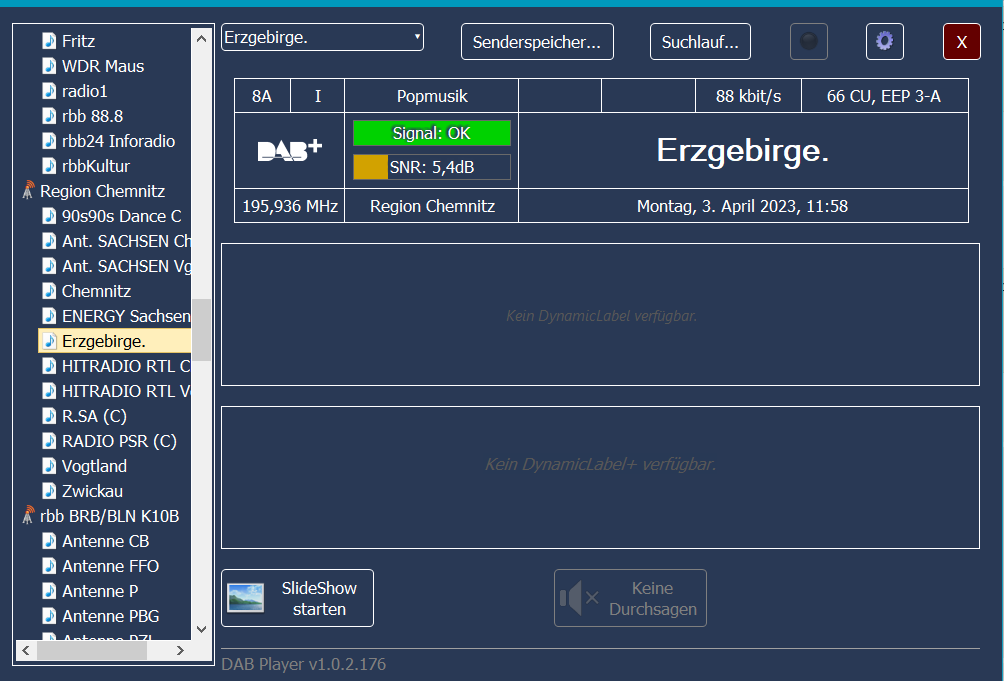Screen dimensions: 1004x681
Task: Click the round record indicator button
Action: pyautogui.click(x=809, y=41)
